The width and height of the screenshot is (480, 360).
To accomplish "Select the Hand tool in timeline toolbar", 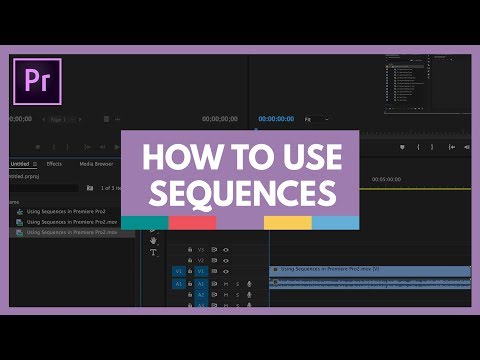I will click(x=153, y=240).
